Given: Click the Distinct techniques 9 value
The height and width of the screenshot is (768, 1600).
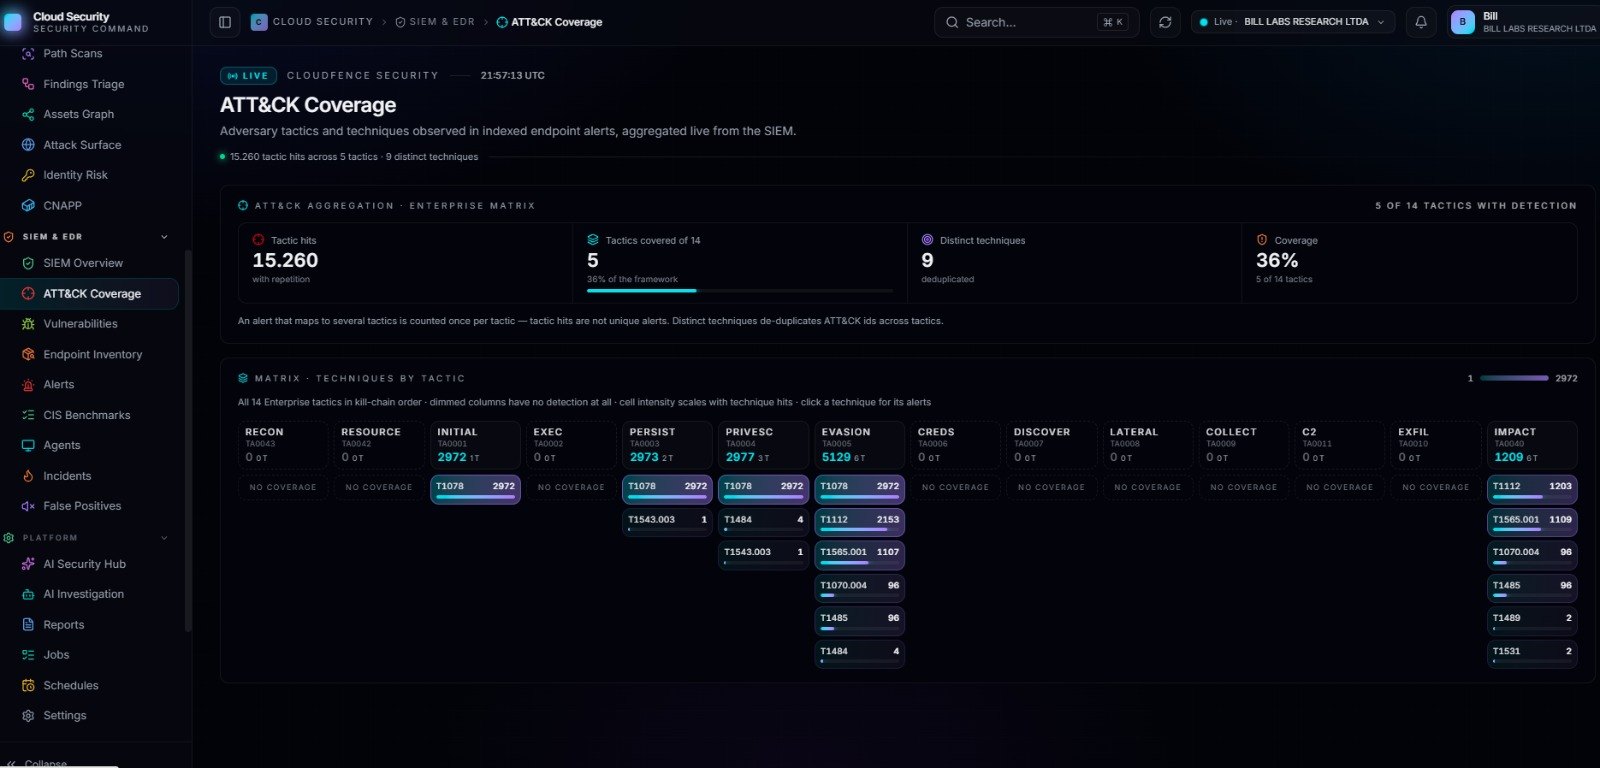Looking at the screenshot, I should (x=927, y=260).
